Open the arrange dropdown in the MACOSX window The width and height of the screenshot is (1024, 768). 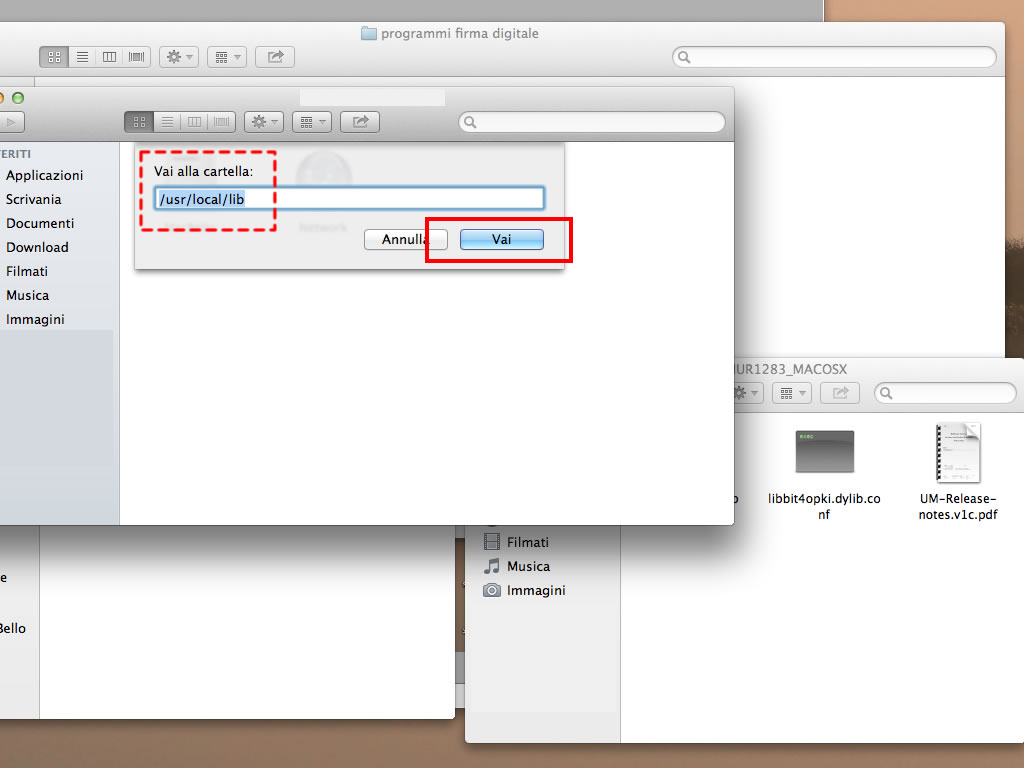click(x=791, y=394)
